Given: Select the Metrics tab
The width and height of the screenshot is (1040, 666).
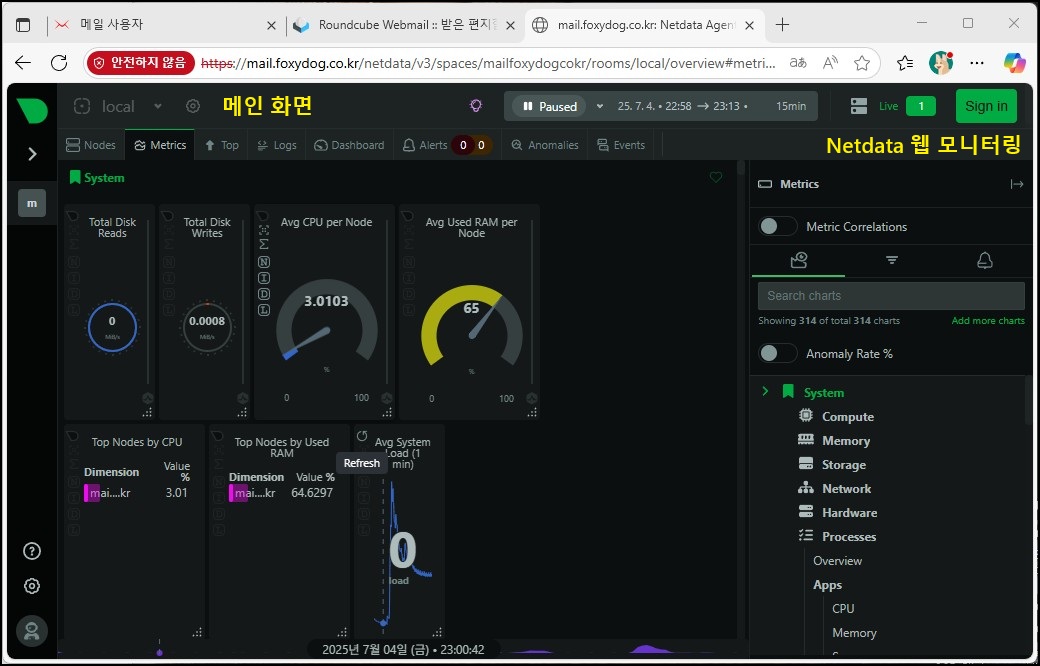Looking at the screenshot, I should coord(160,145).
